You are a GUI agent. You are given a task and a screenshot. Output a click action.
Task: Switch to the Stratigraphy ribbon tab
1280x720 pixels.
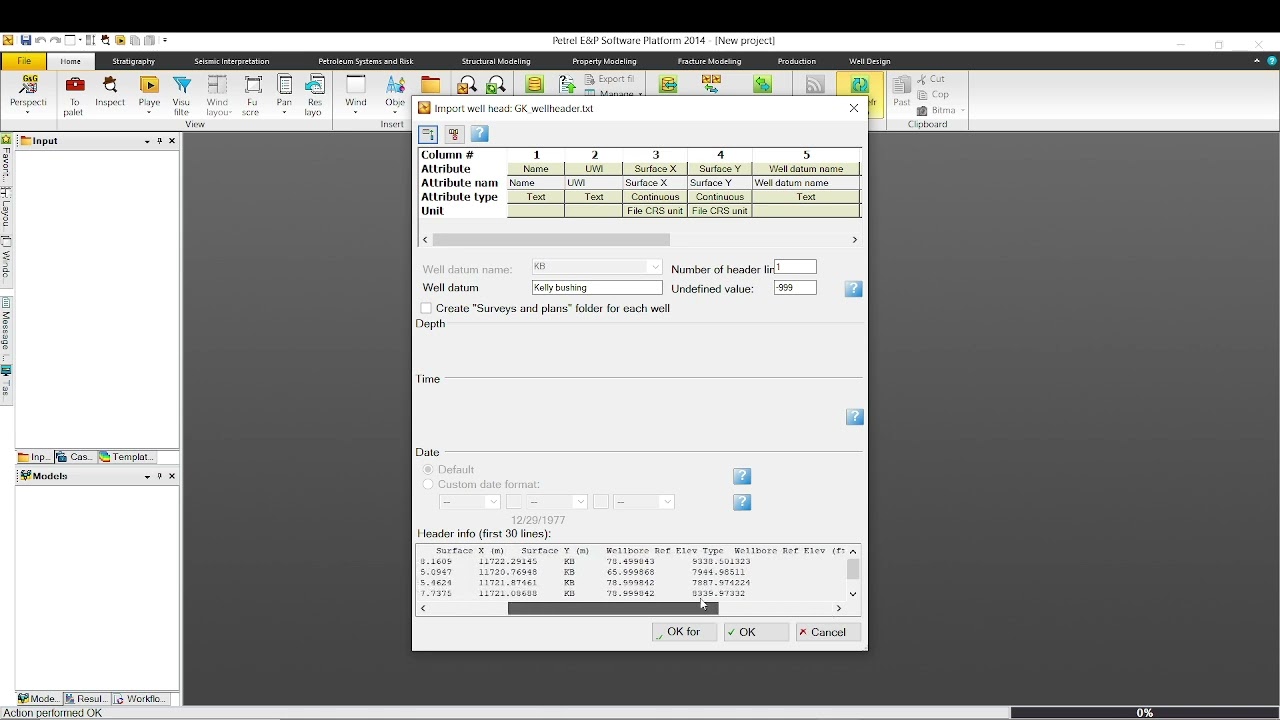(134, 61)
